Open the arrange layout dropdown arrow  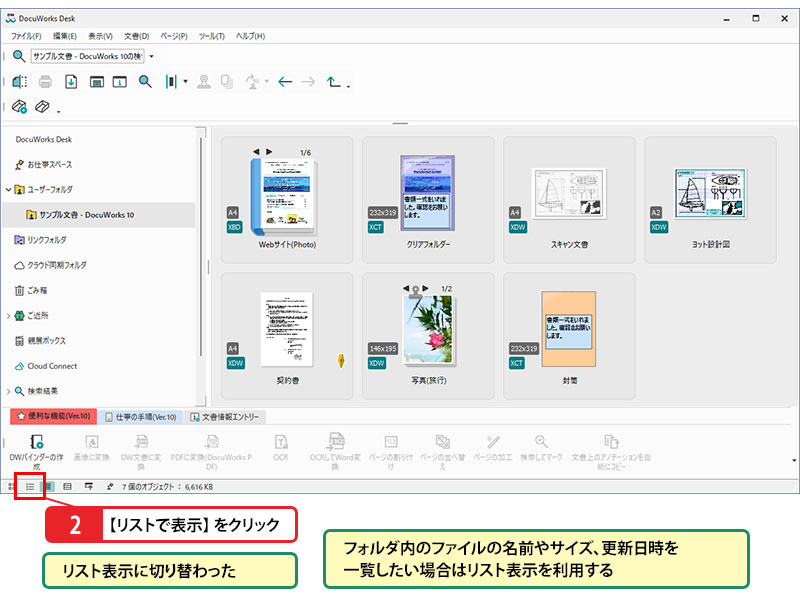tap(186, 81)
